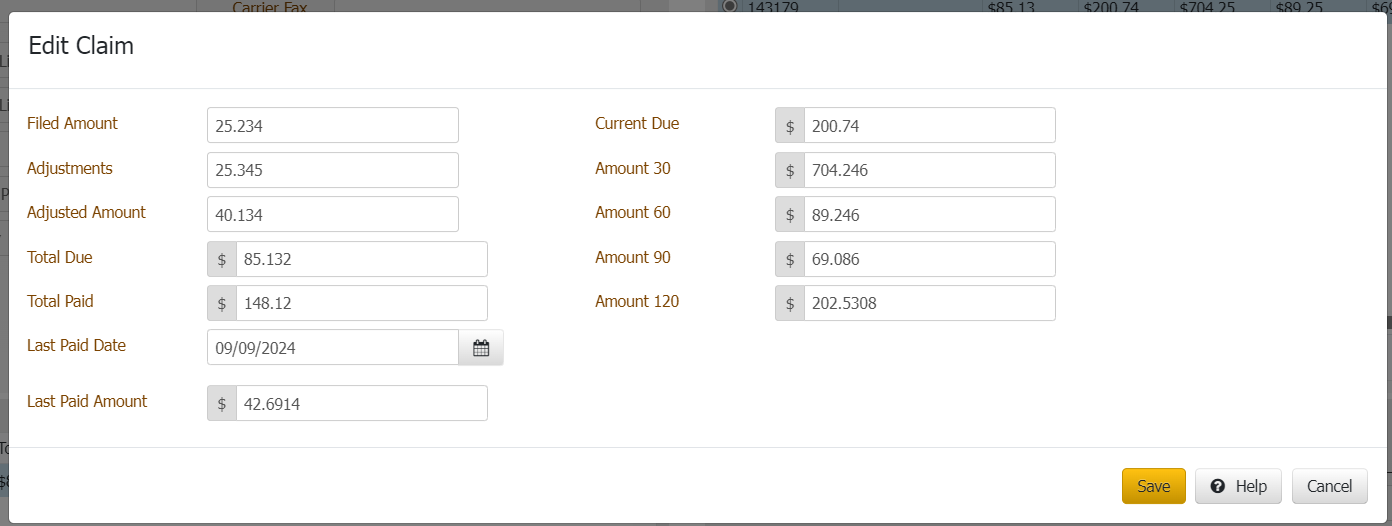Select the radio button beside 143179

point(729,6)
